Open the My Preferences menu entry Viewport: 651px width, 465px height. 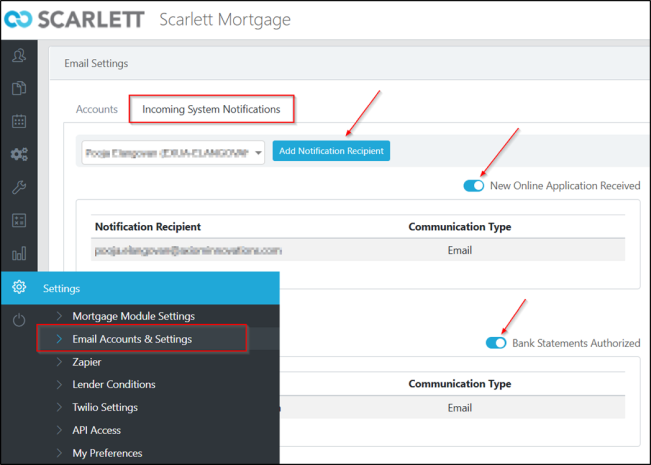(107, 453)
